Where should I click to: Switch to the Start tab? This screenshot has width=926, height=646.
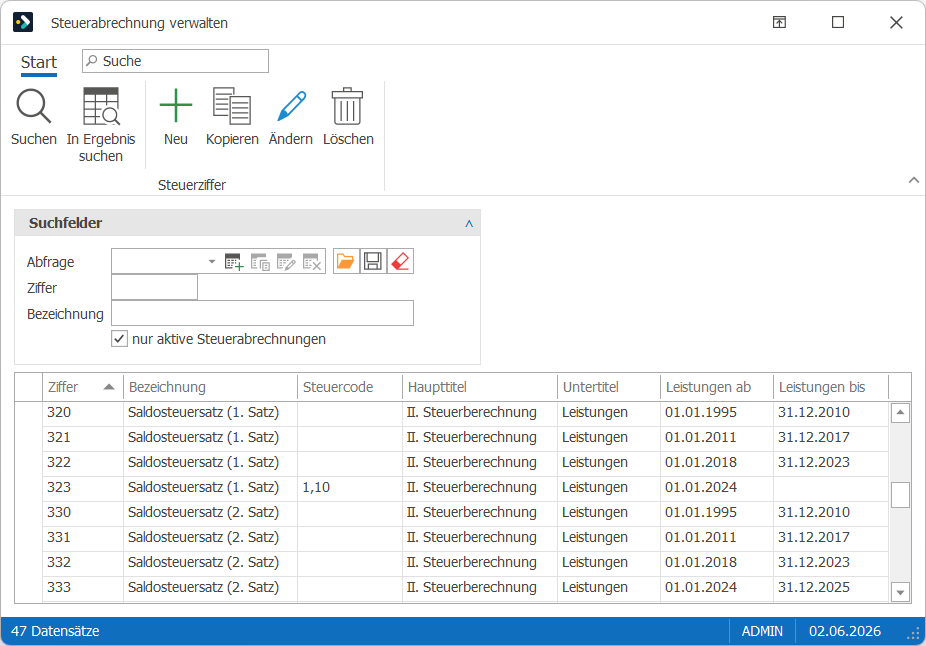coord(39,63)
